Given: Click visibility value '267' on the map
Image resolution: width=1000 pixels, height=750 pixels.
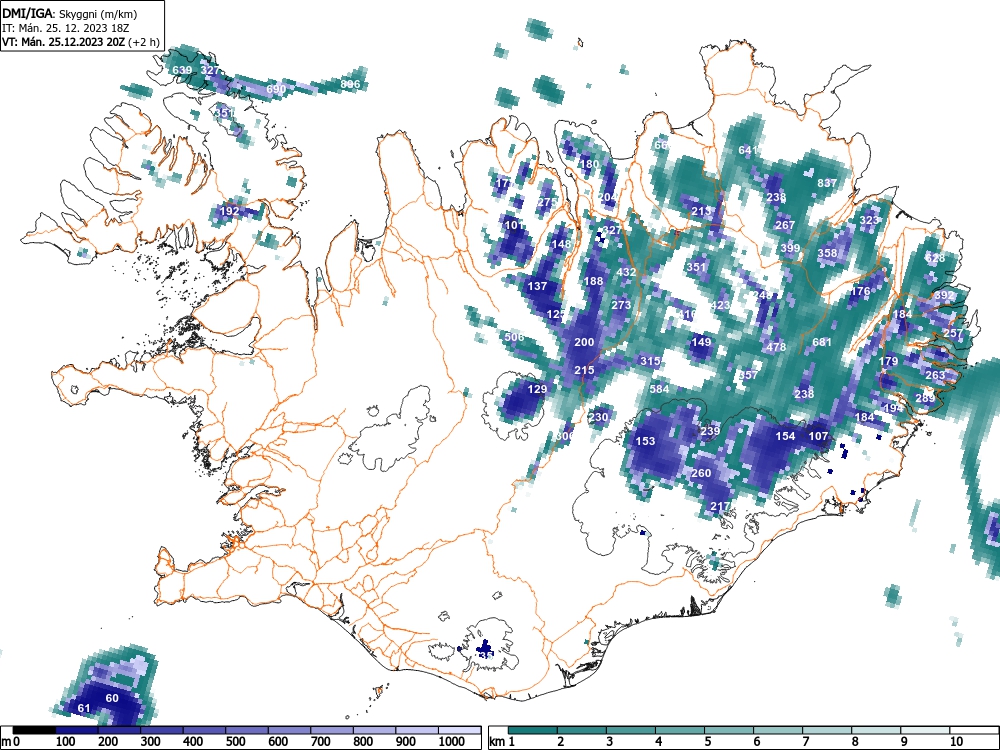Looking at the screenshot, I should pos(785,225).
